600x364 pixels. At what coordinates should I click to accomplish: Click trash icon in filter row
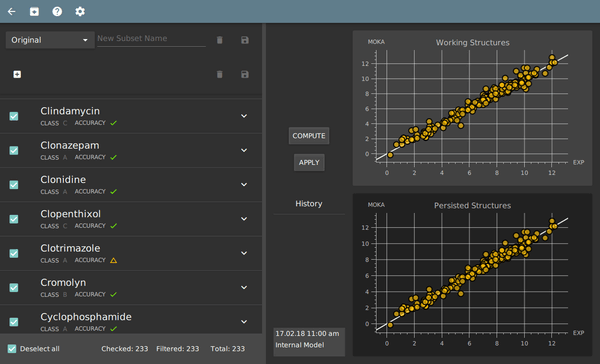click(220, 74)
